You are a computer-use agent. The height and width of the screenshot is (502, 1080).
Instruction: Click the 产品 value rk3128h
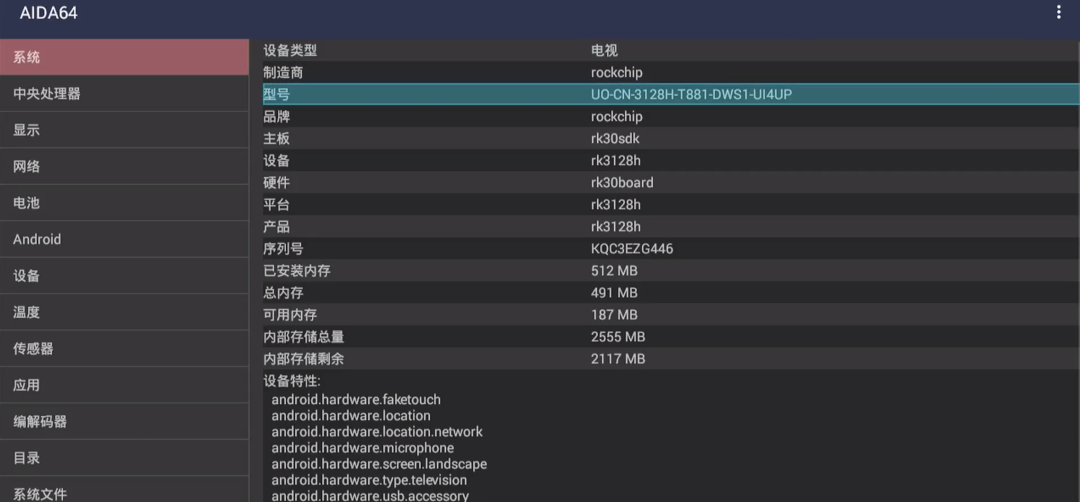click(x=616, y=227)
